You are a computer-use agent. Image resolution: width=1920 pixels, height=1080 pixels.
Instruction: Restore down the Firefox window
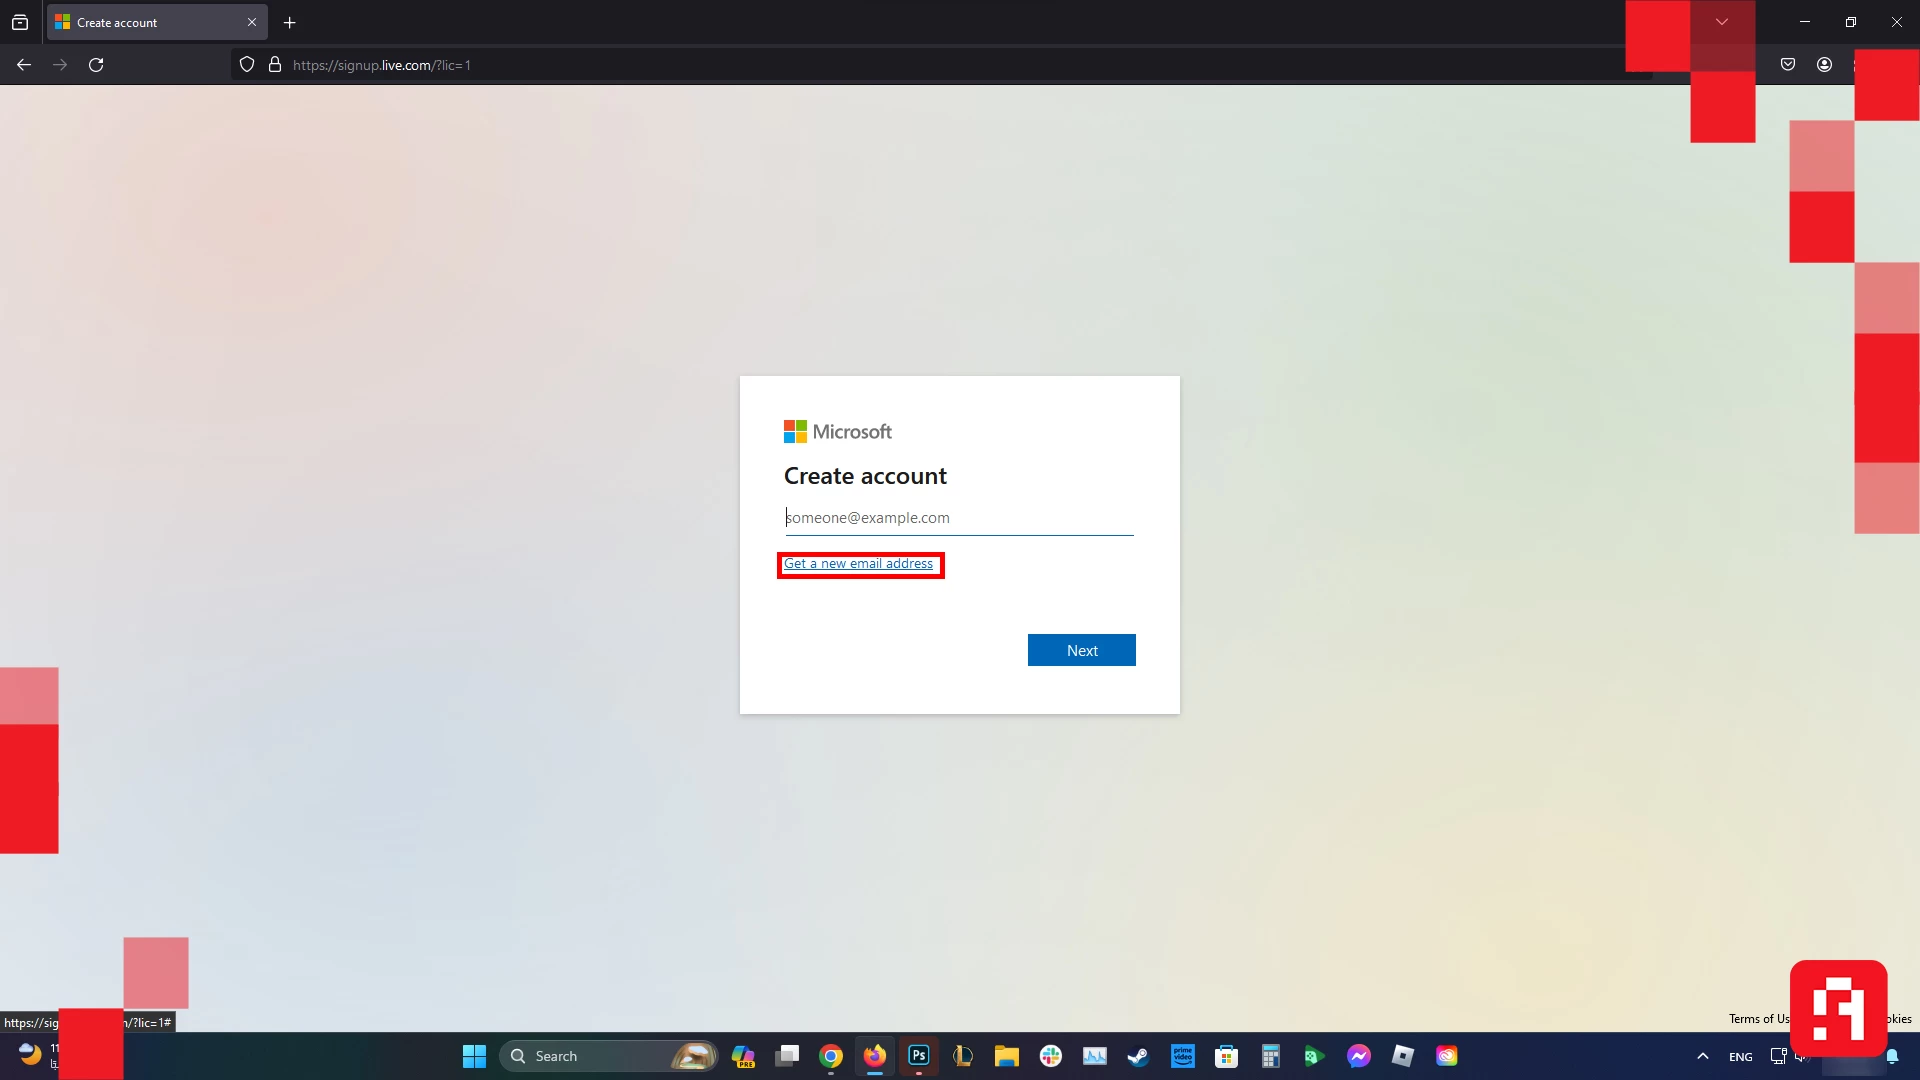point(1851,22)
